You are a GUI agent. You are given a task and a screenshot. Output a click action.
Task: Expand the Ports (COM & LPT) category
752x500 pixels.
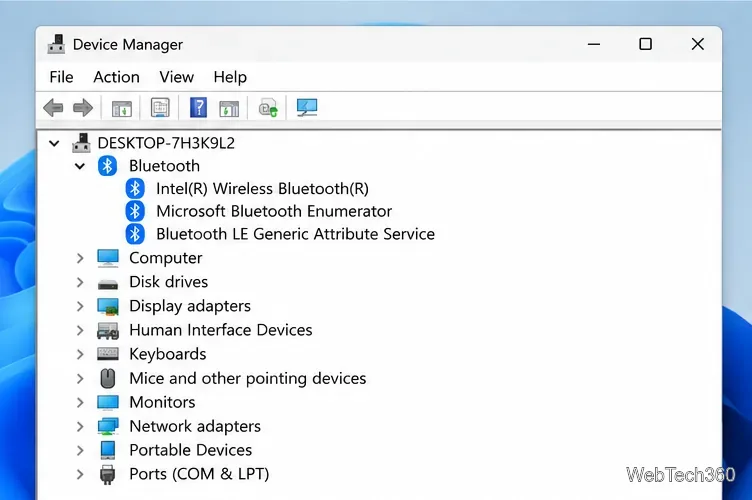tap(80, 475)
